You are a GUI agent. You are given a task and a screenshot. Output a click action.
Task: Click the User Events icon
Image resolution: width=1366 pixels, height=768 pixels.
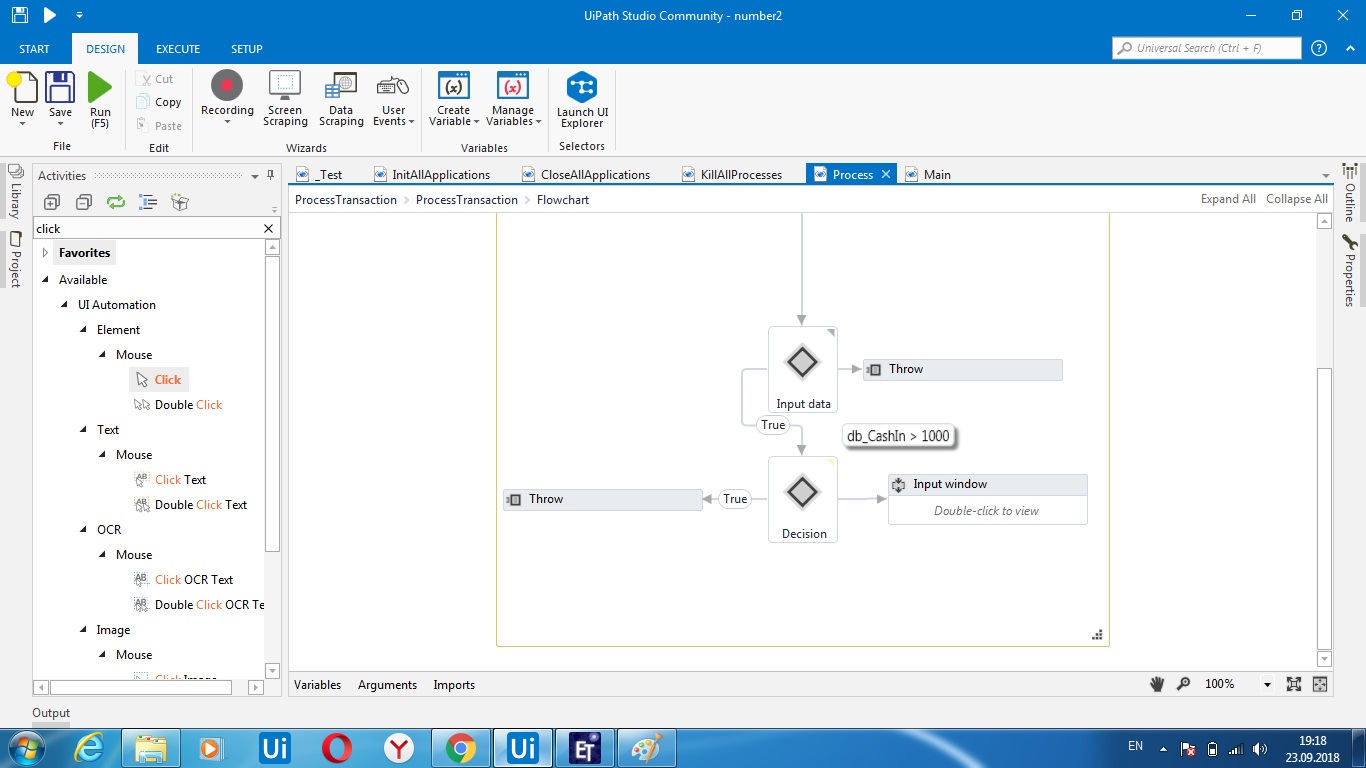[x=393, y=86]
